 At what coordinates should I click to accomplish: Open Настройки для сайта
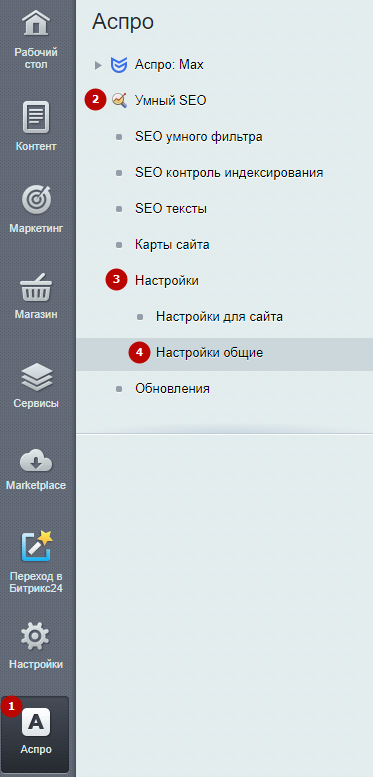click(x=219, y=317)
